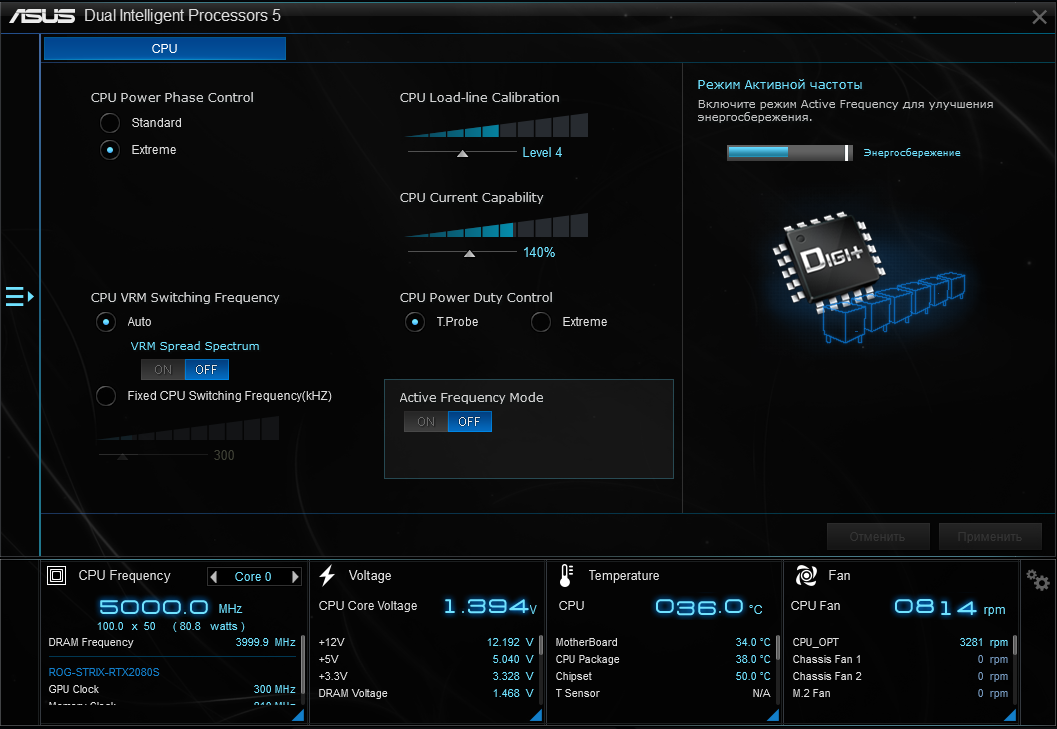Click the CPU Frequency chip icon
Screen dimensions: 1057x729
click(57, 575)
